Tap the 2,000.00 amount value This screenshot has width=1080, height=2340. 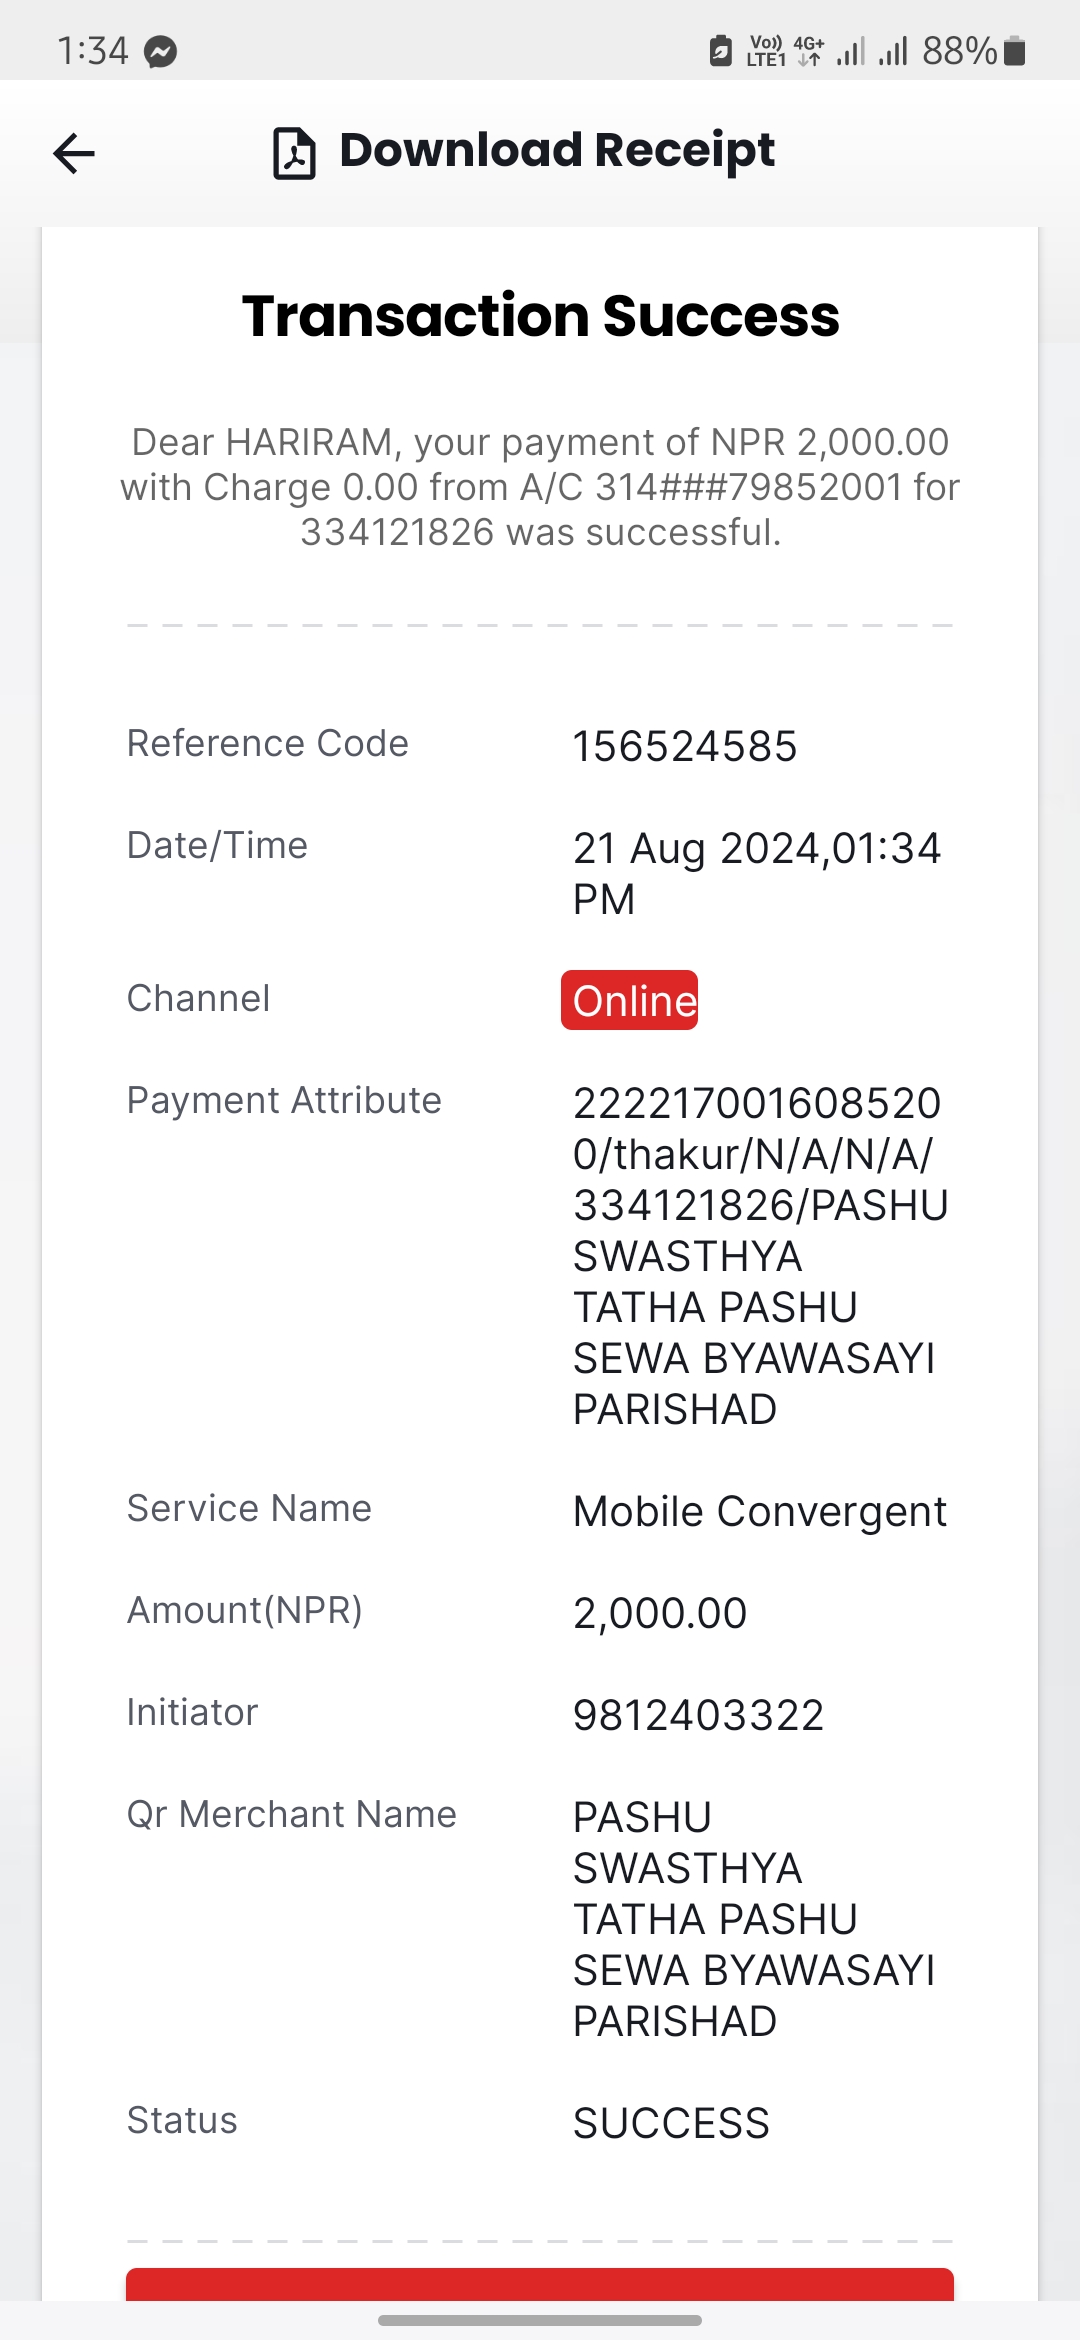coord(660,1613)
